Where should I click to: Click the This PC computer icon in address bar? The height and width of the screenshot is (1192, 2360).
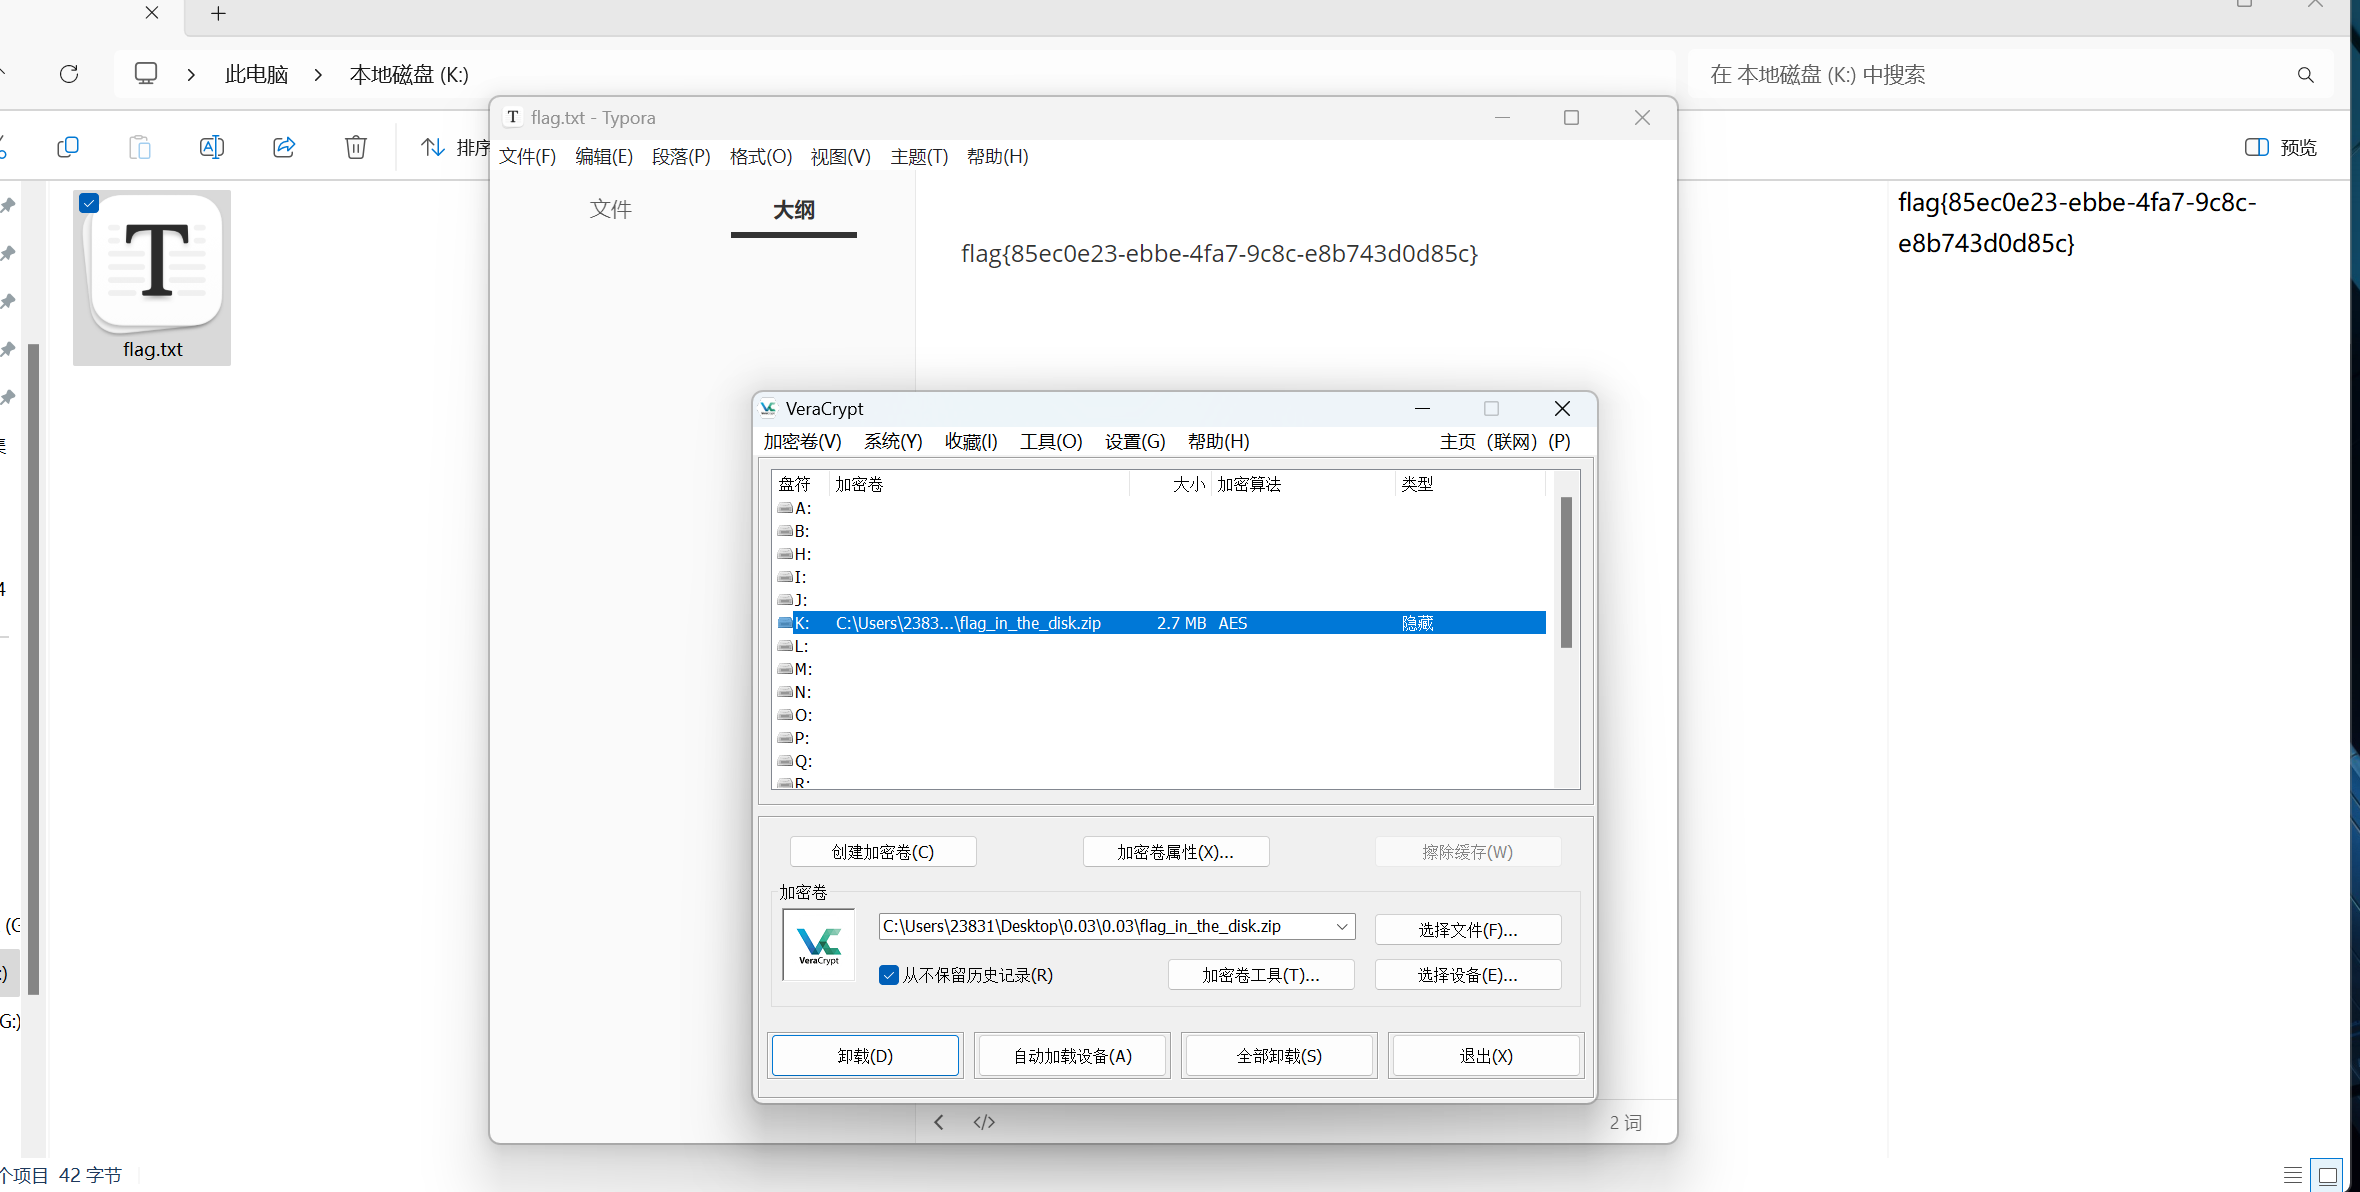click(x=146, y=74)
